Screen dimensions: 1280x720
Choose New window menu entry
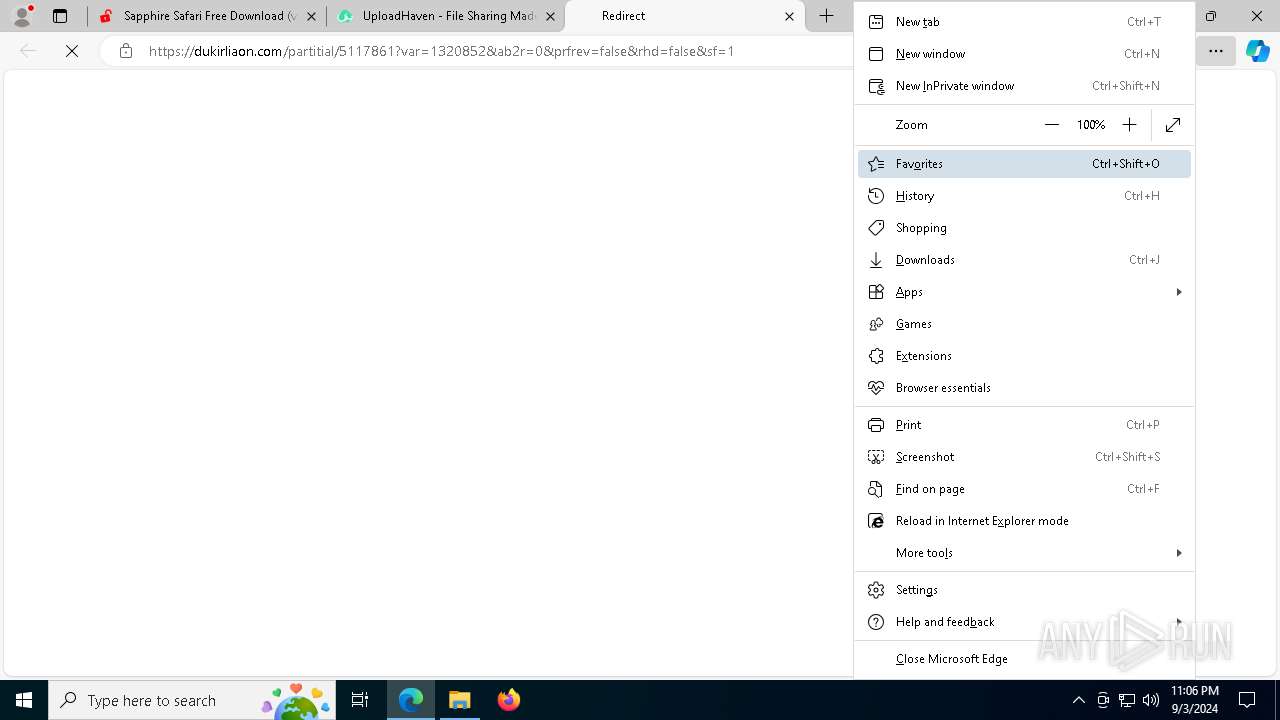(x=1024, y=54)
